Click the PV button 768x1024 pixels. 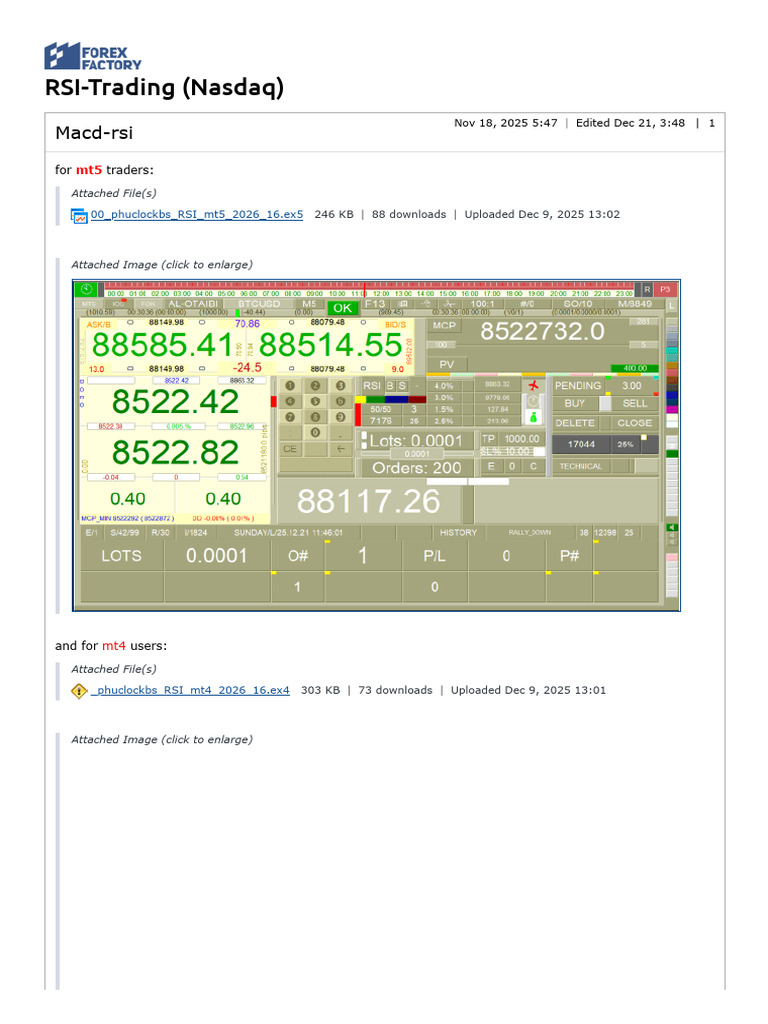[447, 364]
